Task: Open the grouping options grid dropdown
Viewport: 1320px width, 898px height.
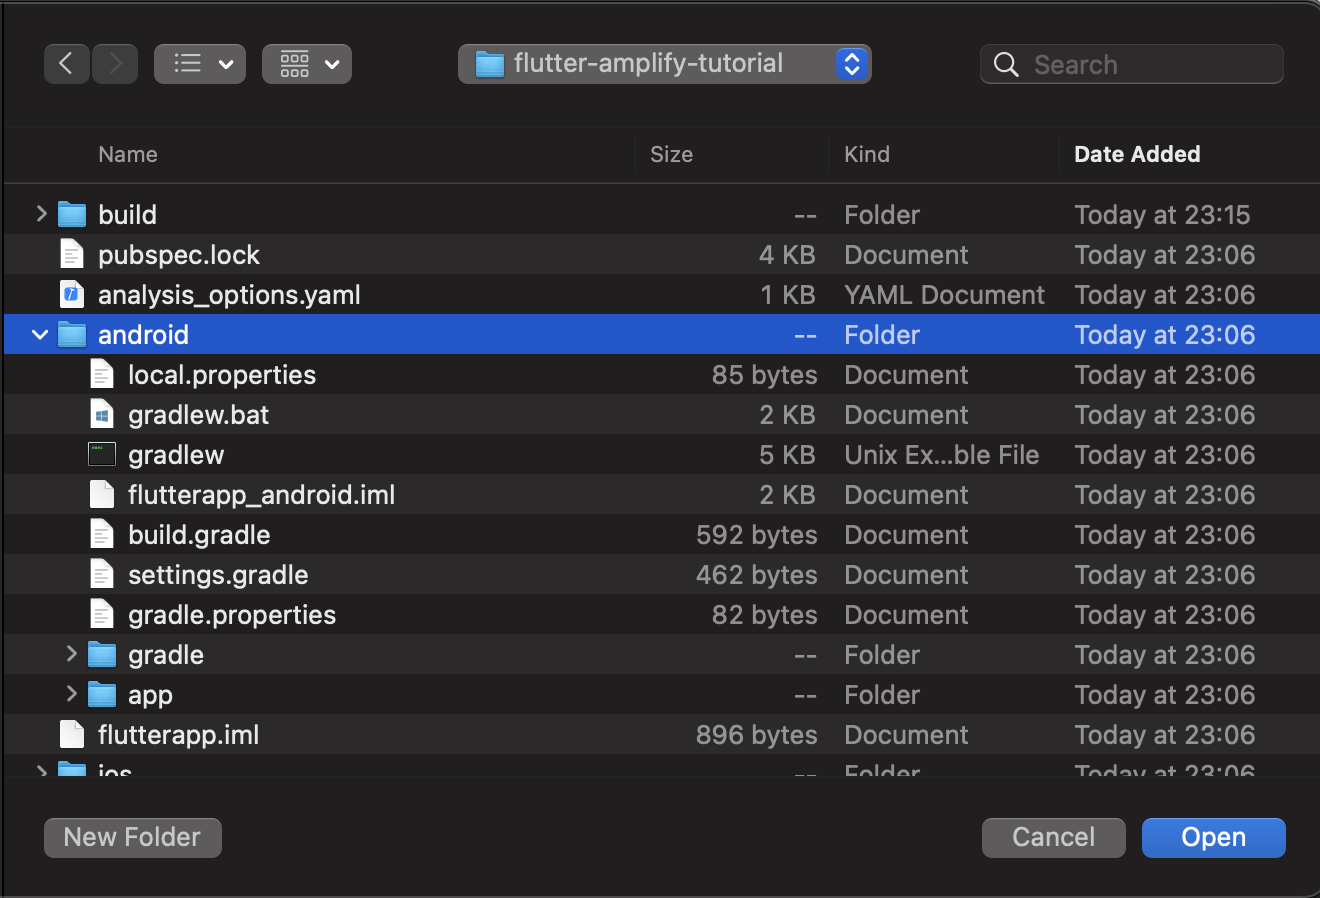Action: [307, 64]
